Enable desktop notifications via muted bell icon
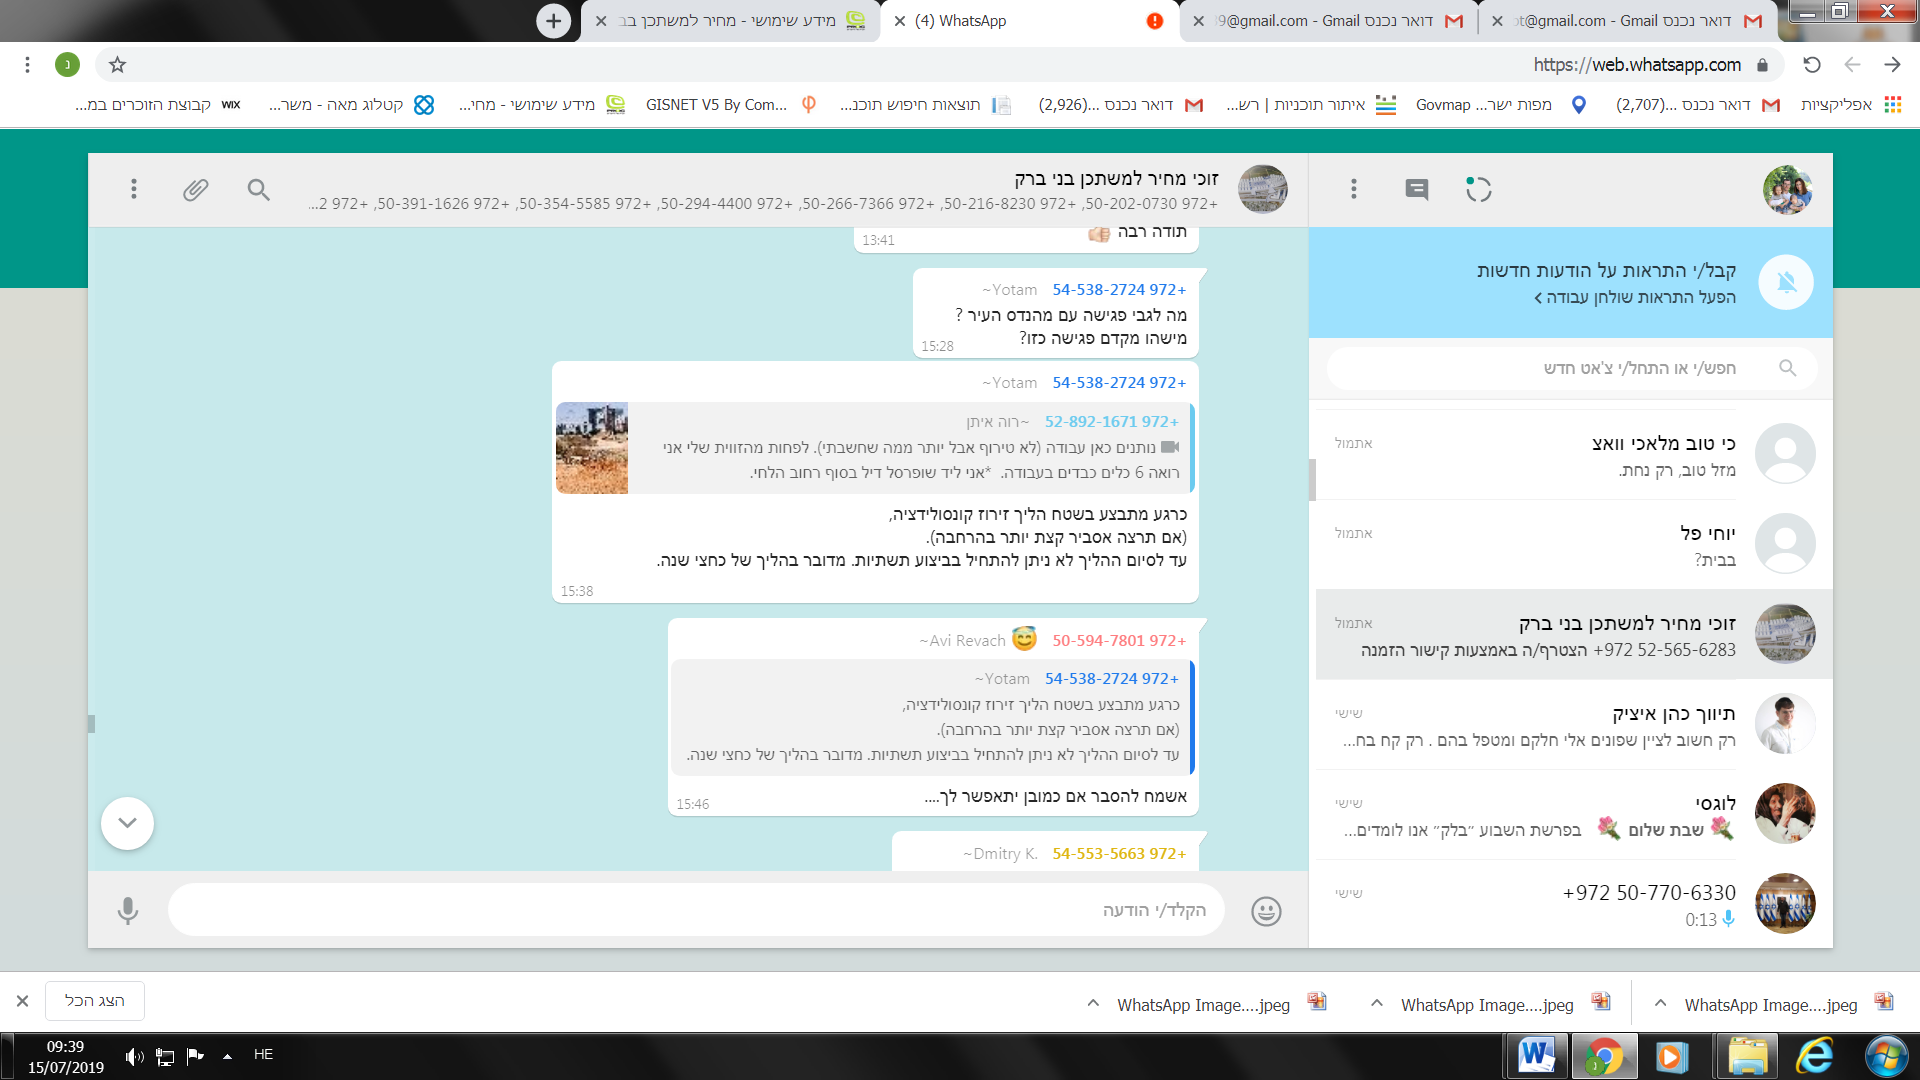 pyautogui.click(x=1786, y=283)
